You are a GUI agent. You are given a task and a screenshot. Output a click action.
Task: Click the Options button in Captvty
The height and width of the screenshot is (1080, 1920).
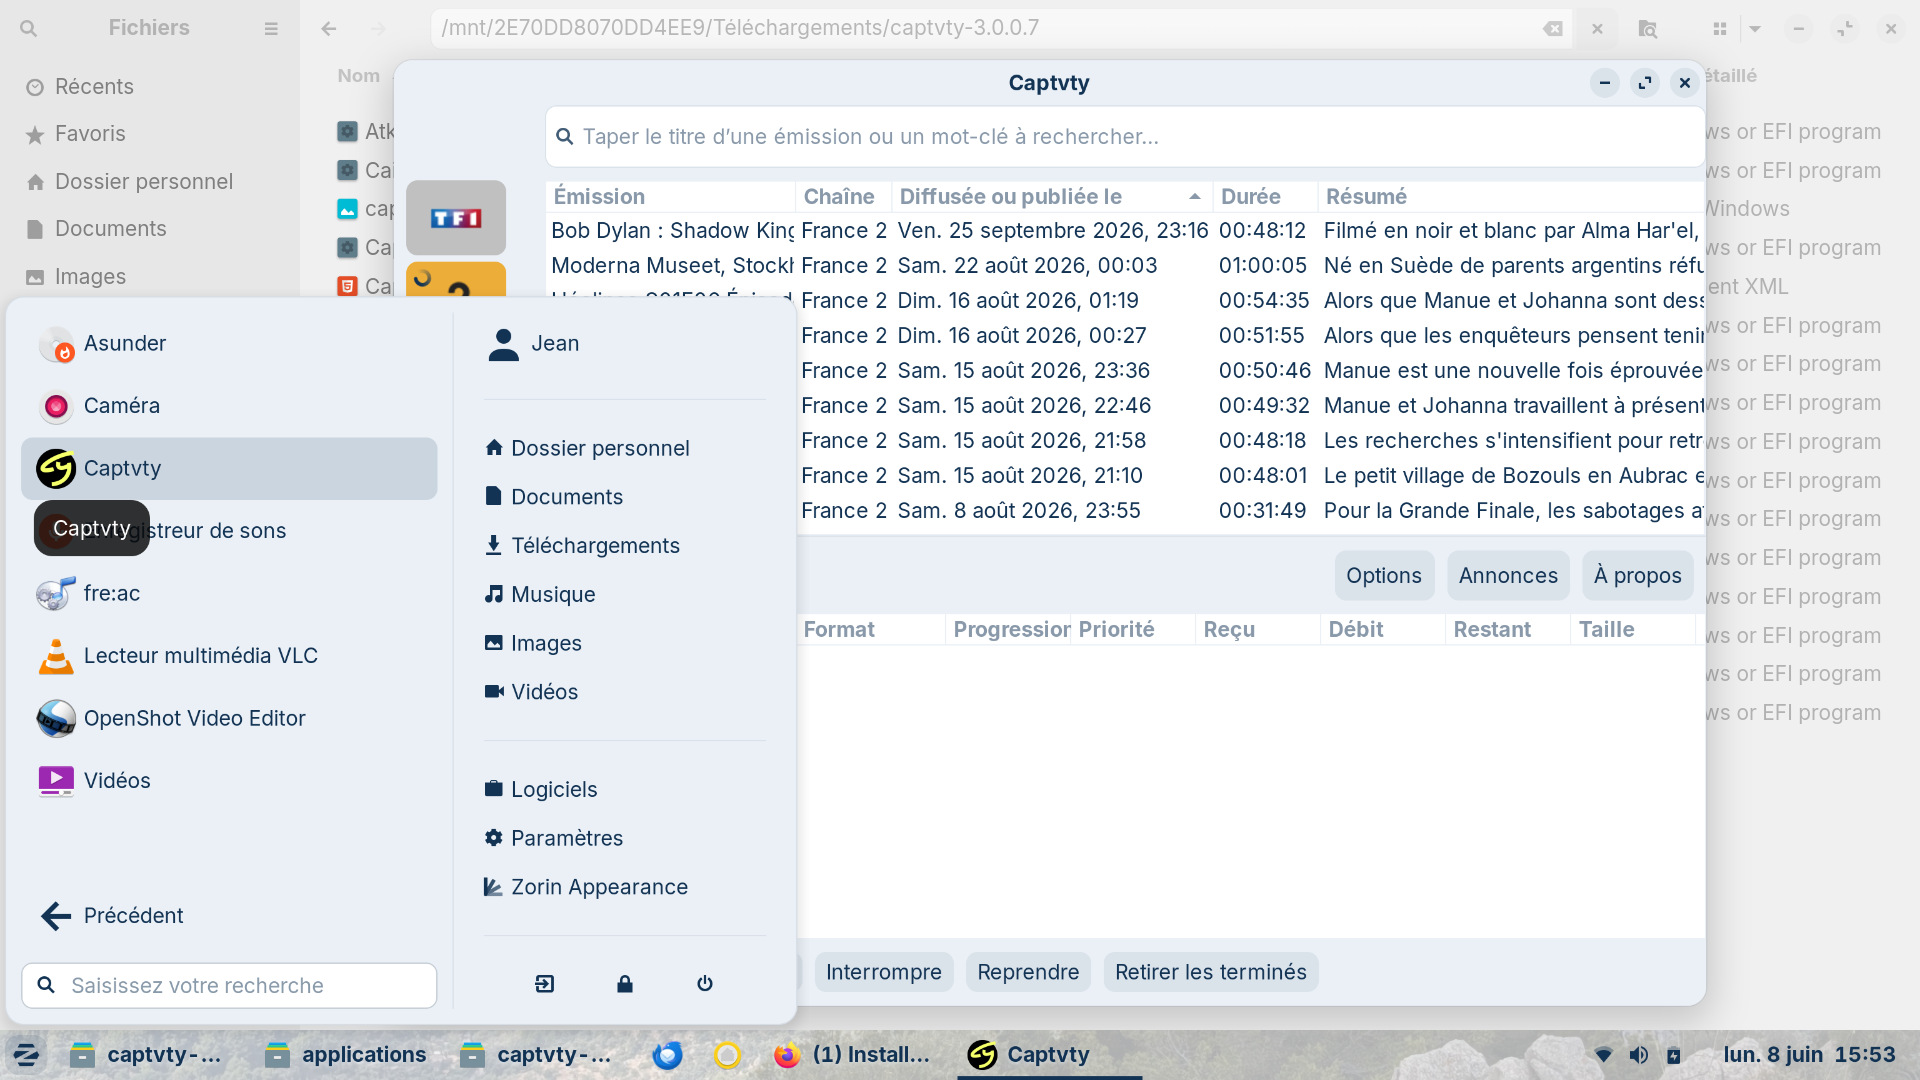click(1384, 576)
